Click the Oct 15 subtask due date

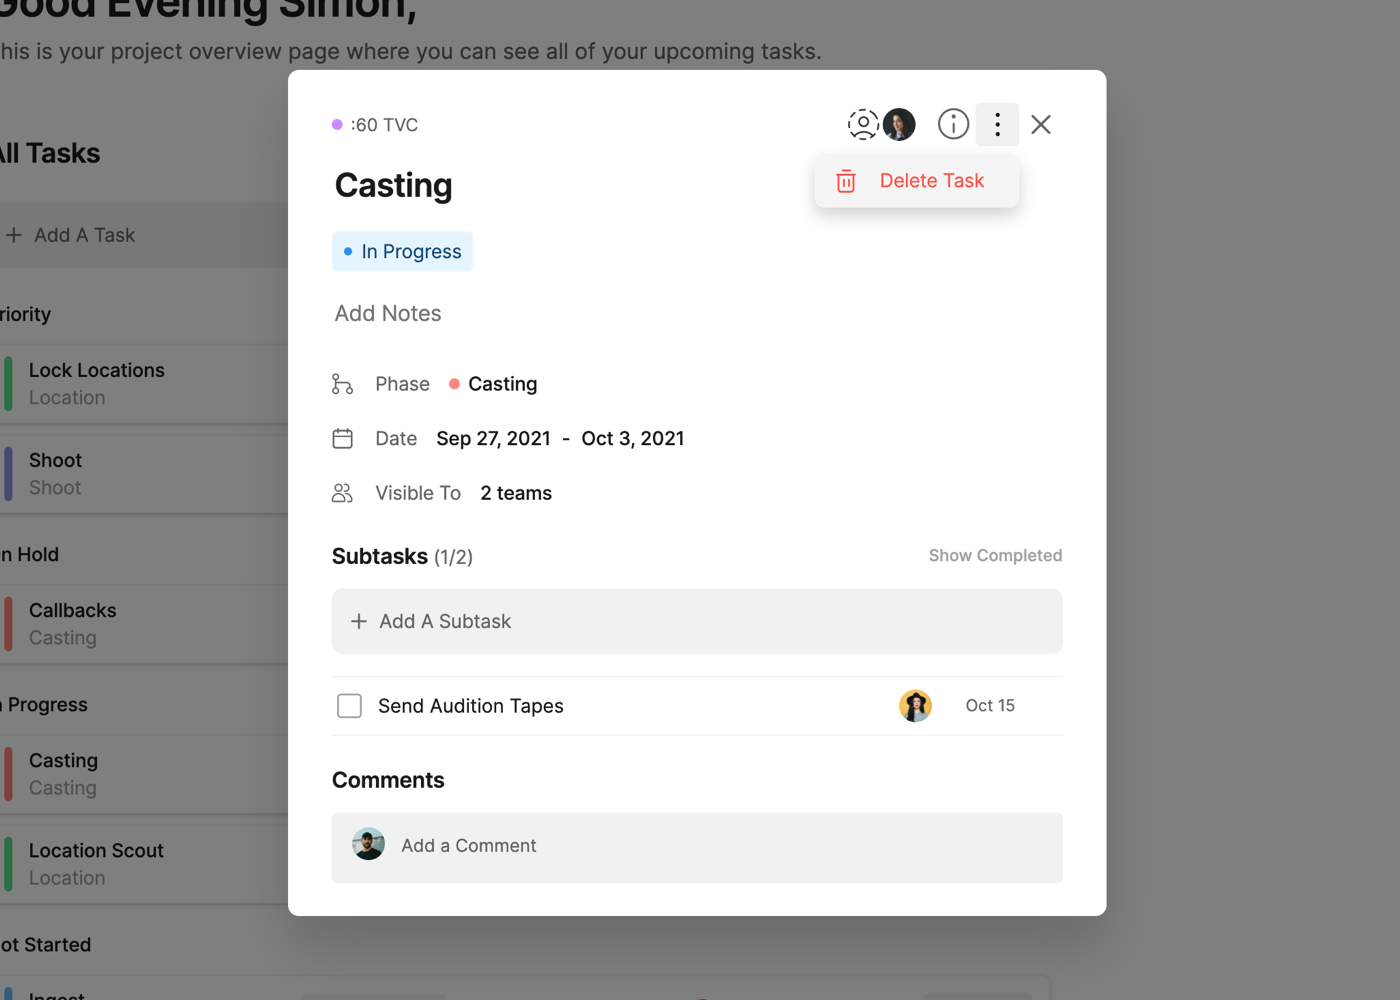[x=989, y=706]
